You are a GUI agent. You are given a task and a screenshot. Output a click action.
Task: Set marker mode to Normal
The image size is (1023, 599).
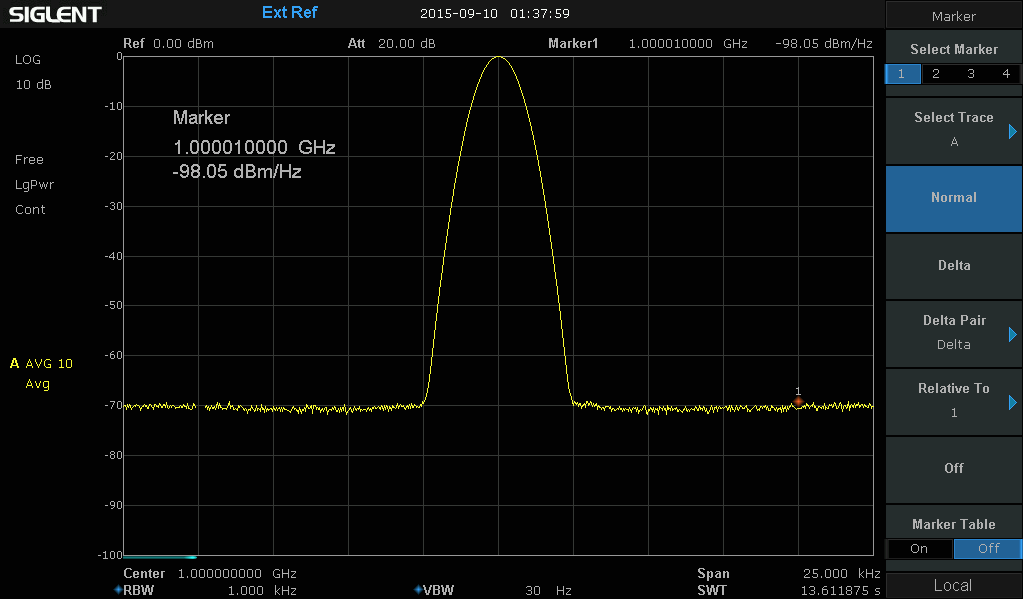point(954,198)
